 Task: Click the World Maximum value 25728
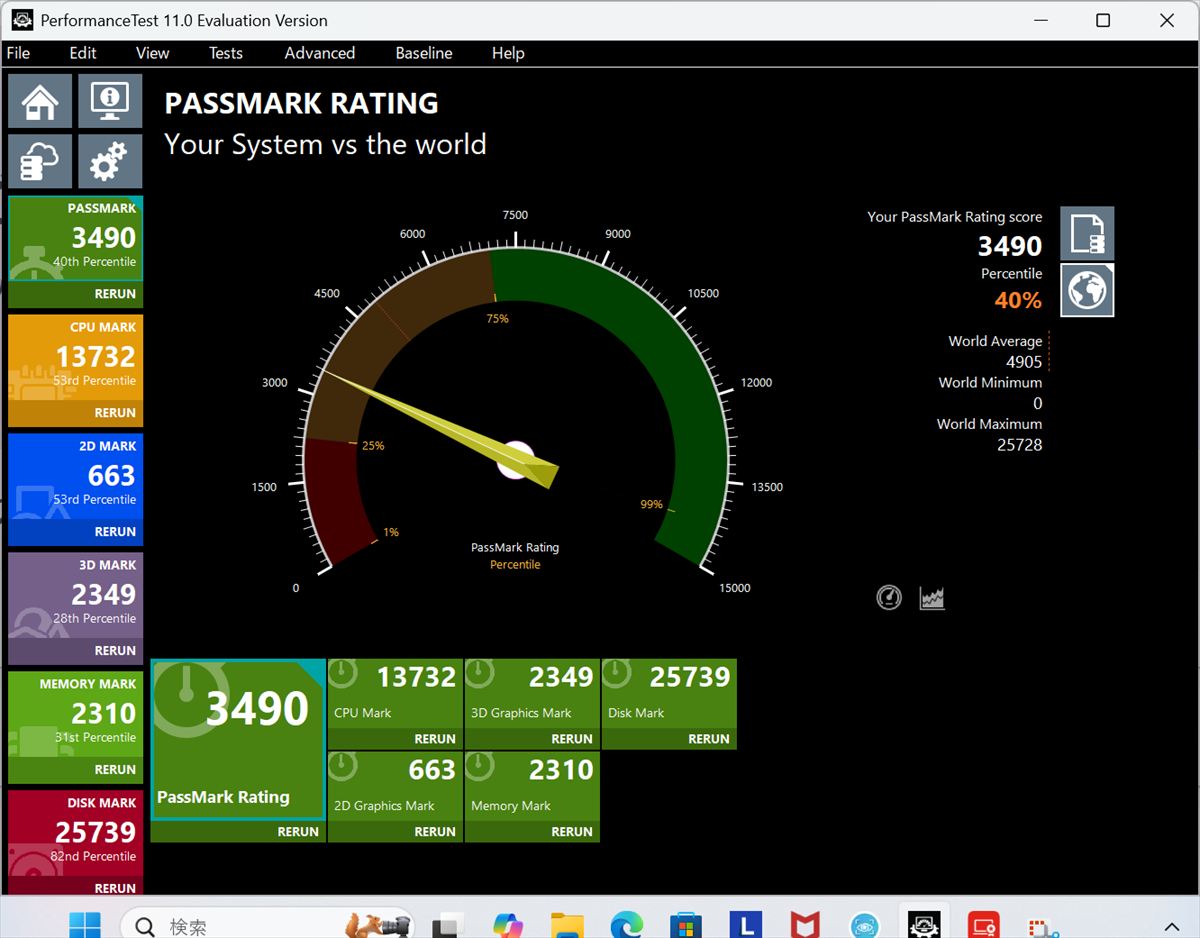1019,445
